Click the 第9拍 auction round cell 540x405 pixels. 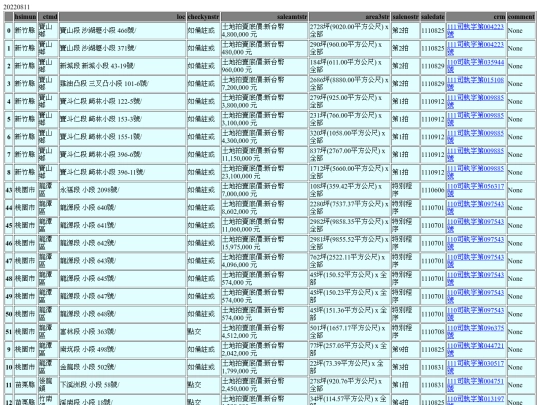(x=405, y=350)
